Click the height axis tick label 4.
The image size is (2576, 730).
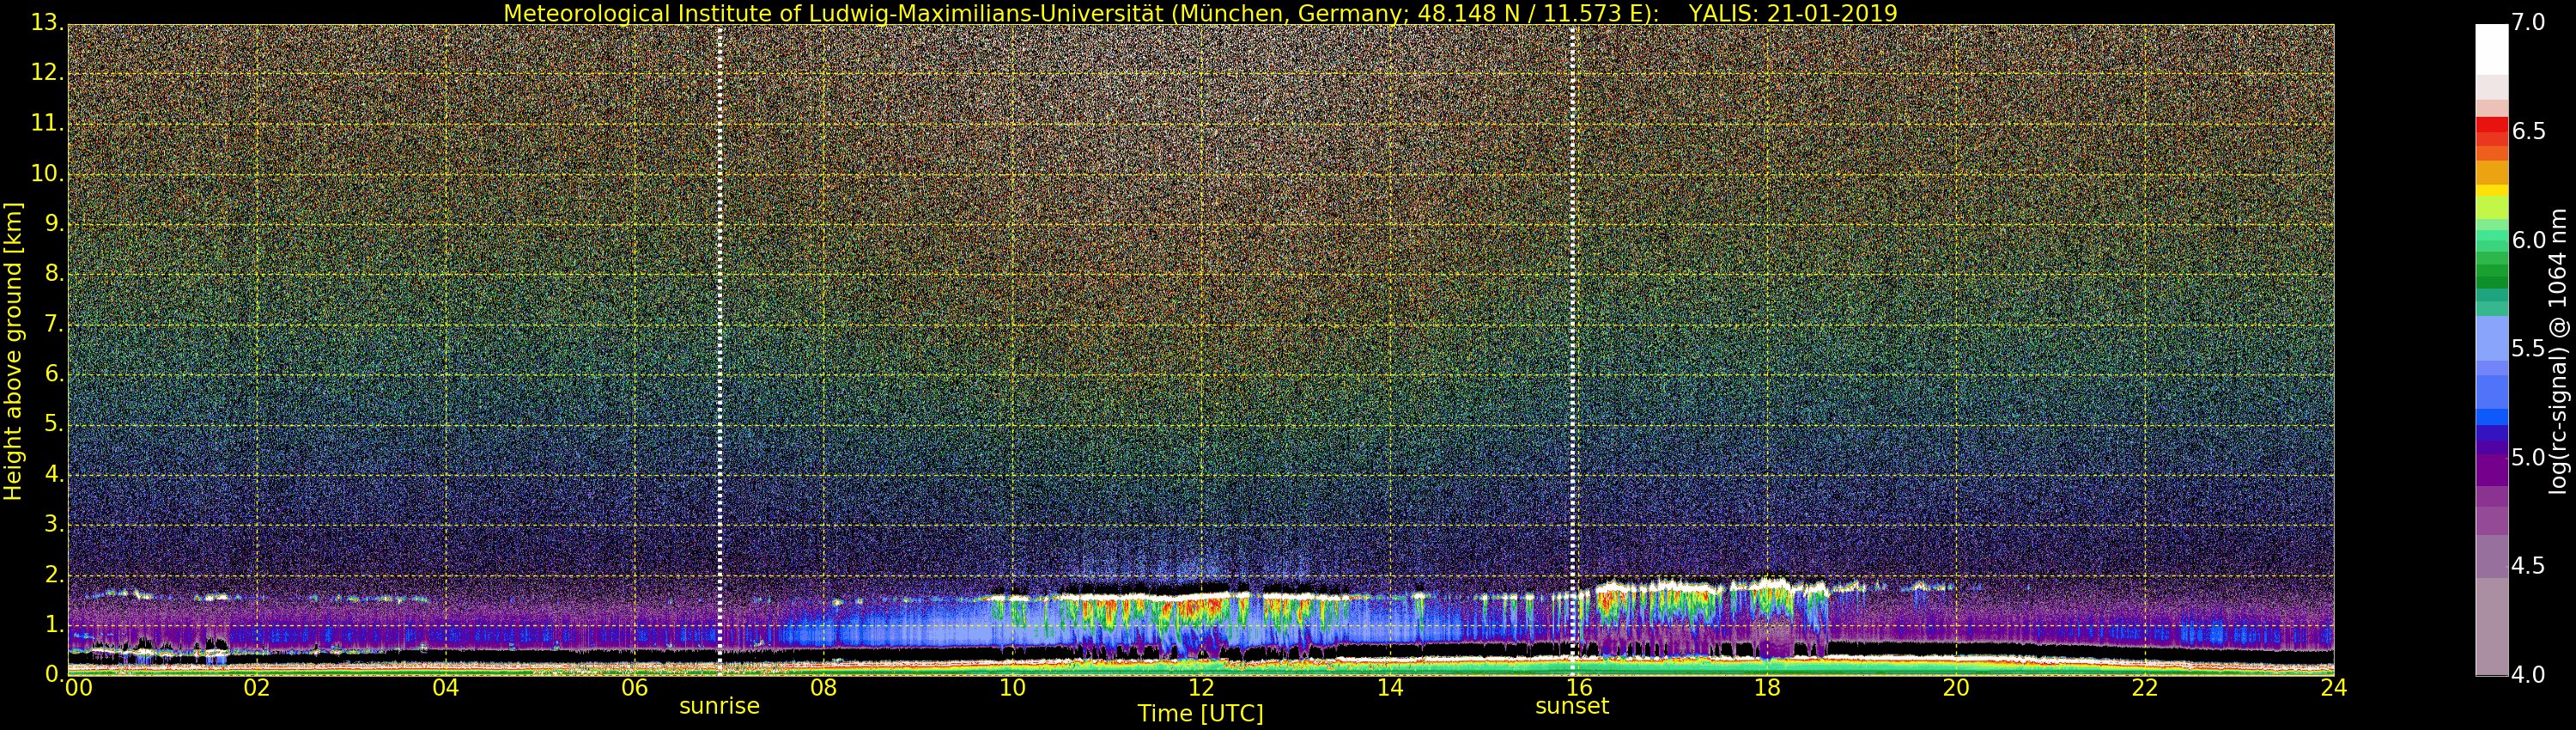[54, 474]
